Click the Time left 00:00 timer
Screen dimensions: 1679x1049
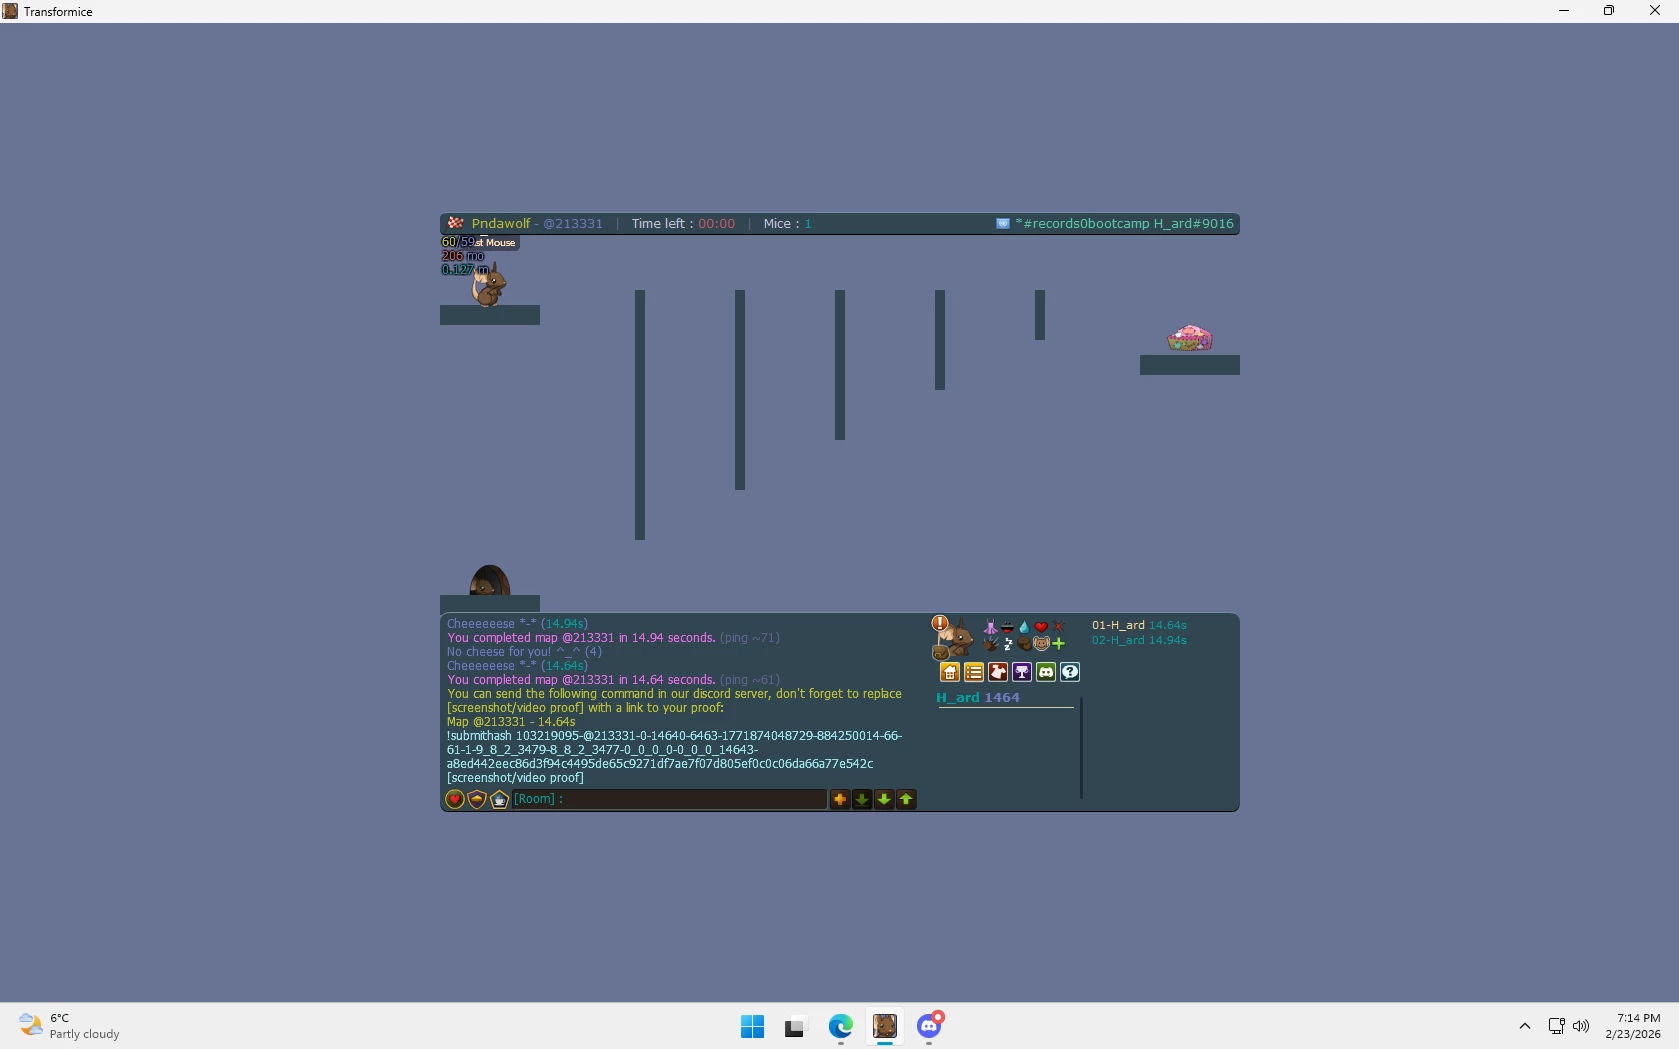click(x=683, y=223)
